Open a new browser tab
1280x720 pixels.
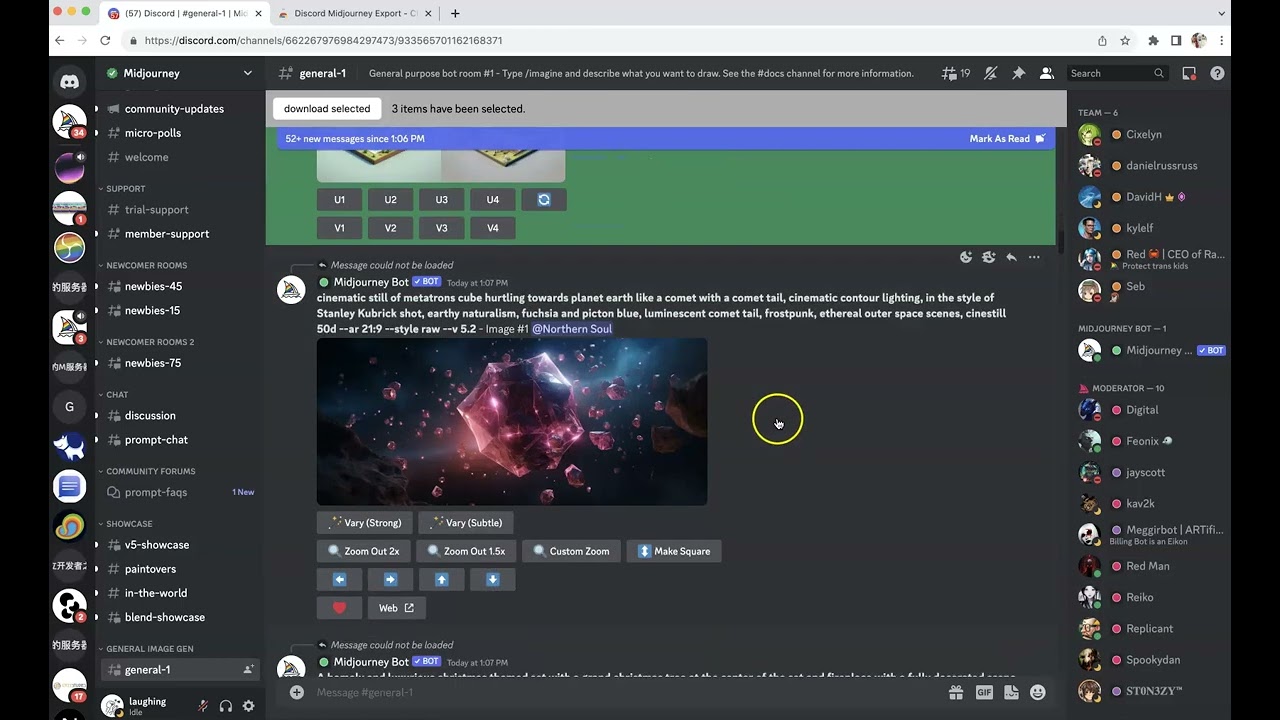click(455, 13)
